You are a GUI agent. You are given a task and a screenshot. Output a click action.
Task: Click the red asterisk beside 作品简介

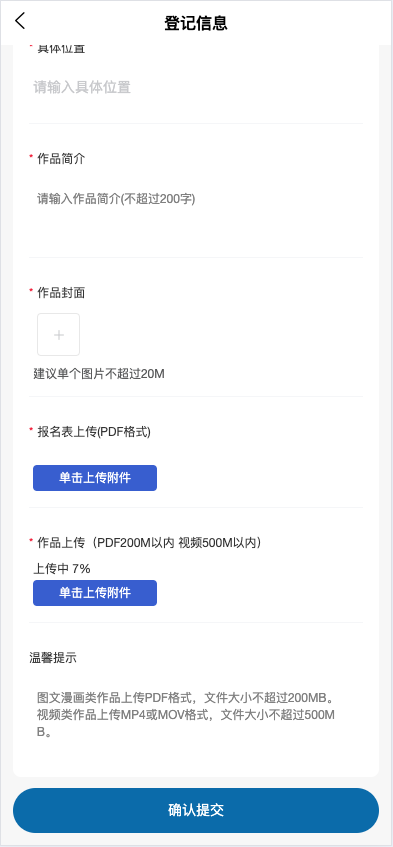(x=31, y=157)
